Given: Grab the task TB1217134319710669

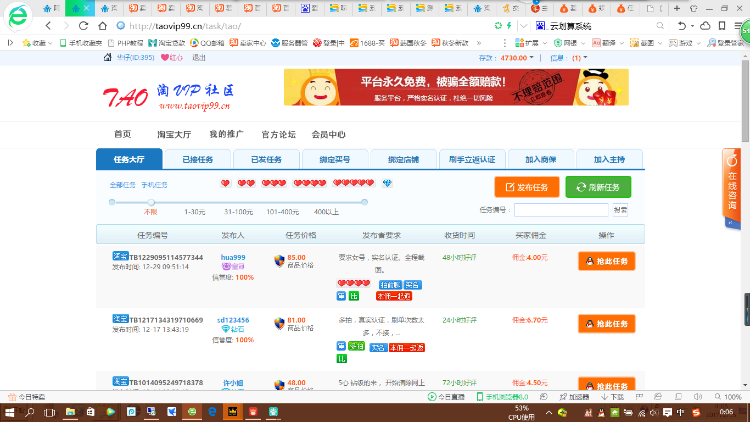Looking at the screenshot, I should click(x=607, y=324).
